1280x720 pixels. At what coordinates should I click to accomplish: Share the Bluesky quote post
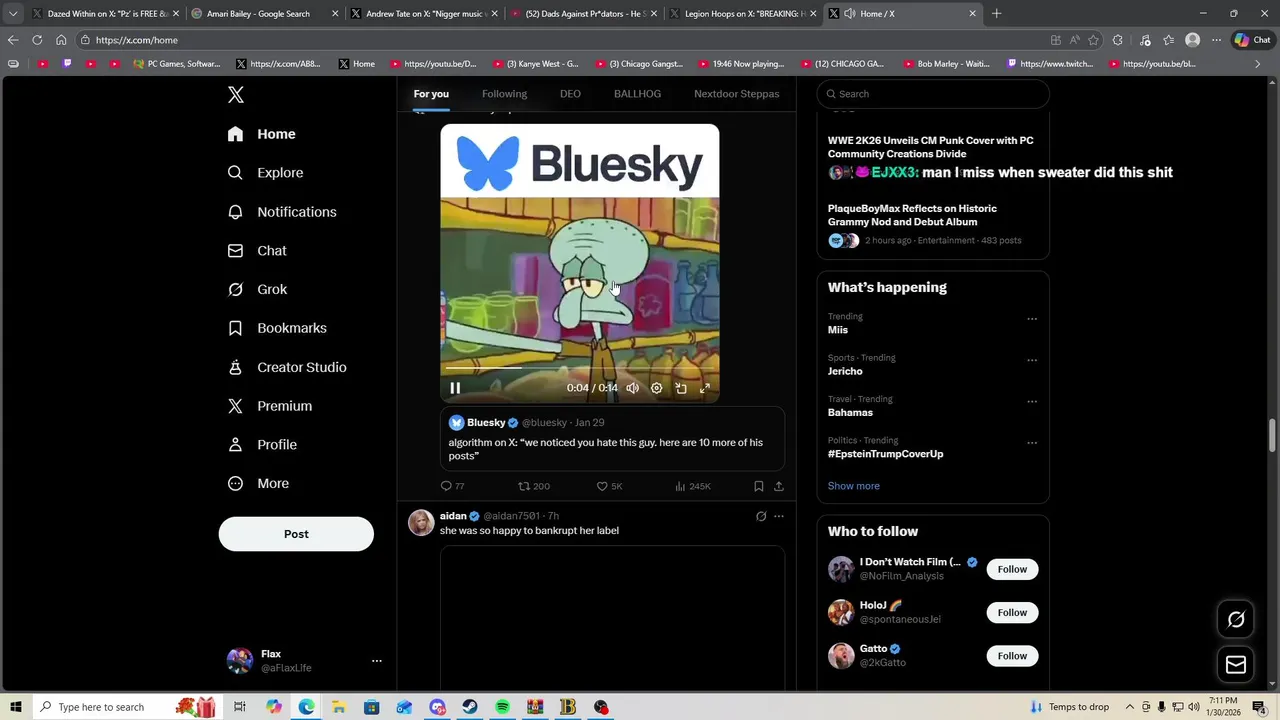779,486
